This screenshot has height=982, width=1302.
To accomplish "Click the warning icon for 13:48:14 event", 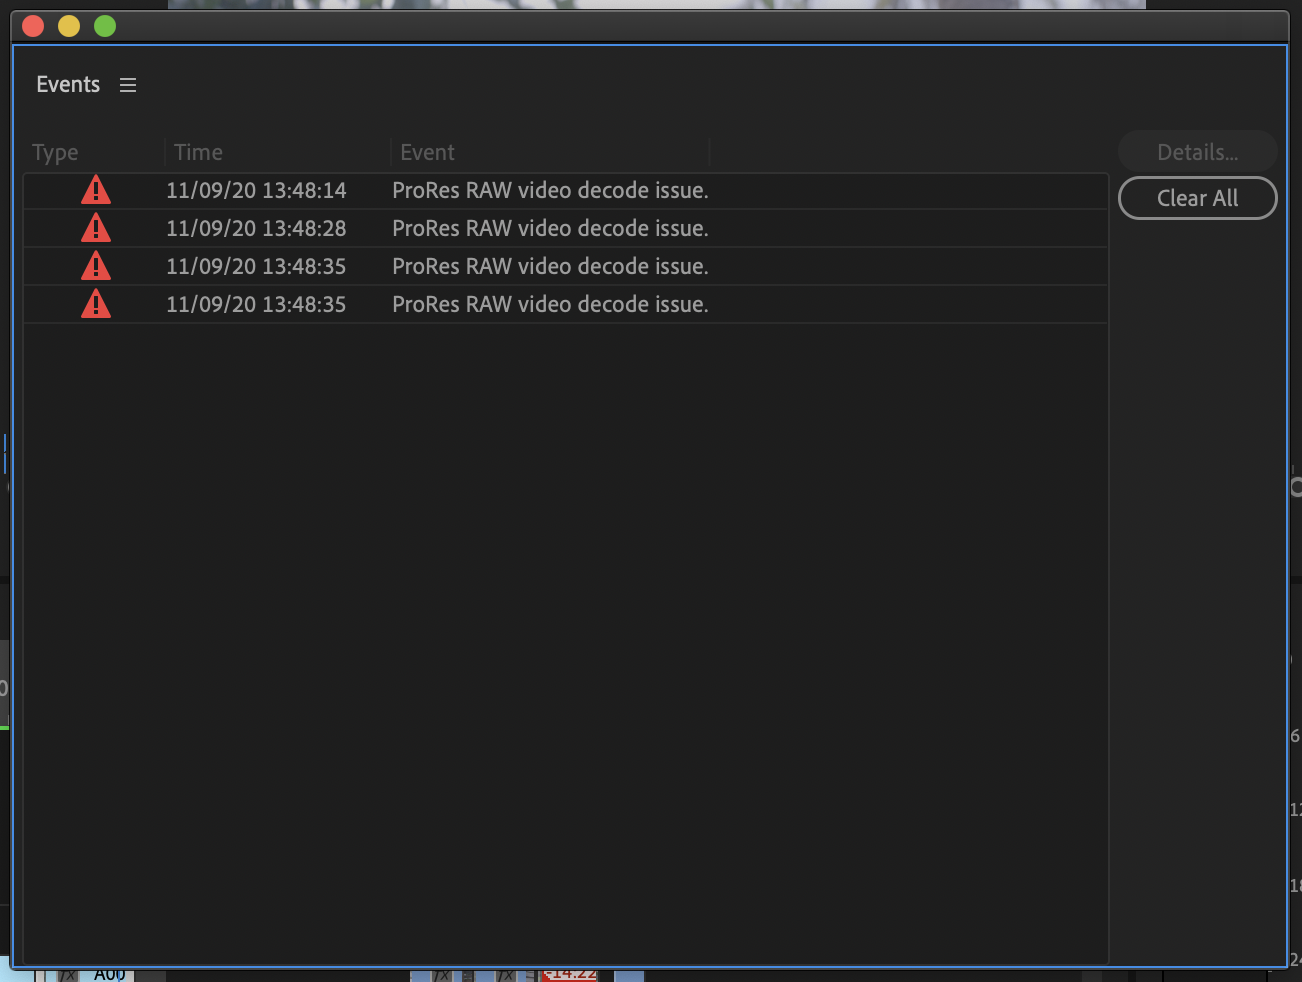I will pyautogui.click(x=96, y=190).
